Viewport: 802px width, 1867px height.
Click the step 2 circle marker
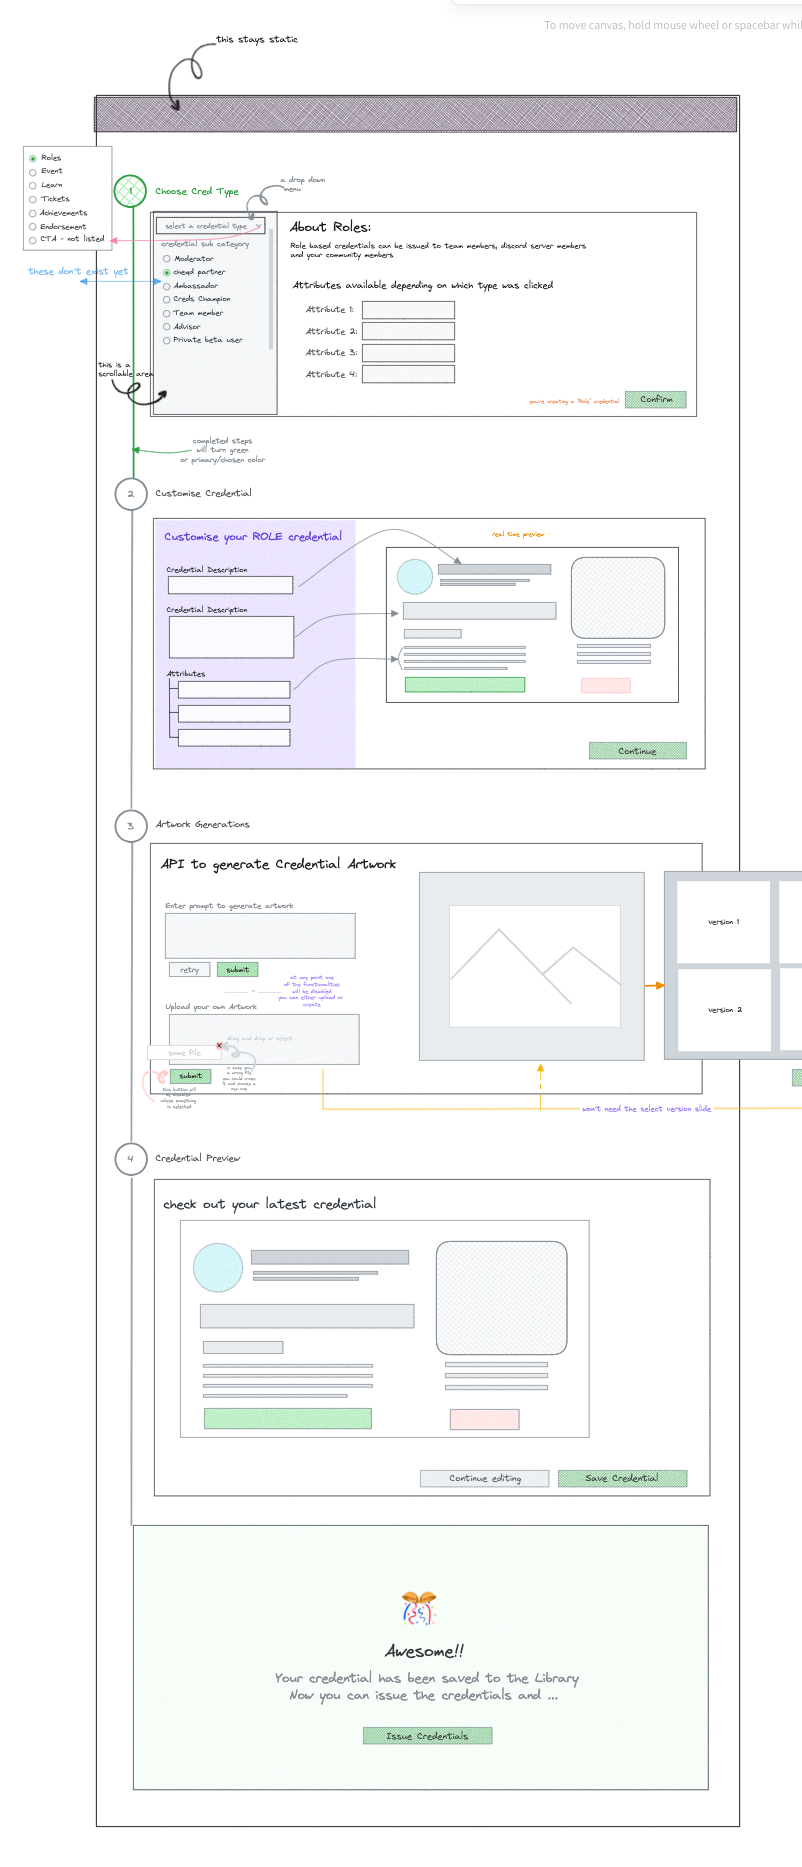[x=130, y=494]
